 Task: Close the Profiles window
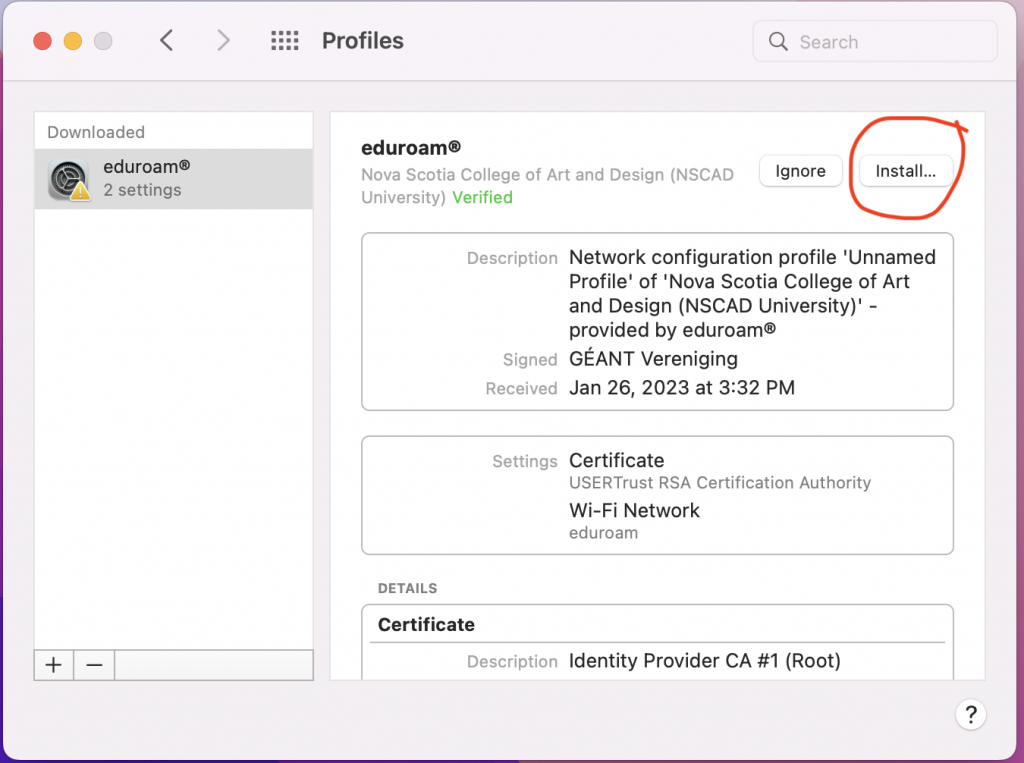tap(42, 41)
